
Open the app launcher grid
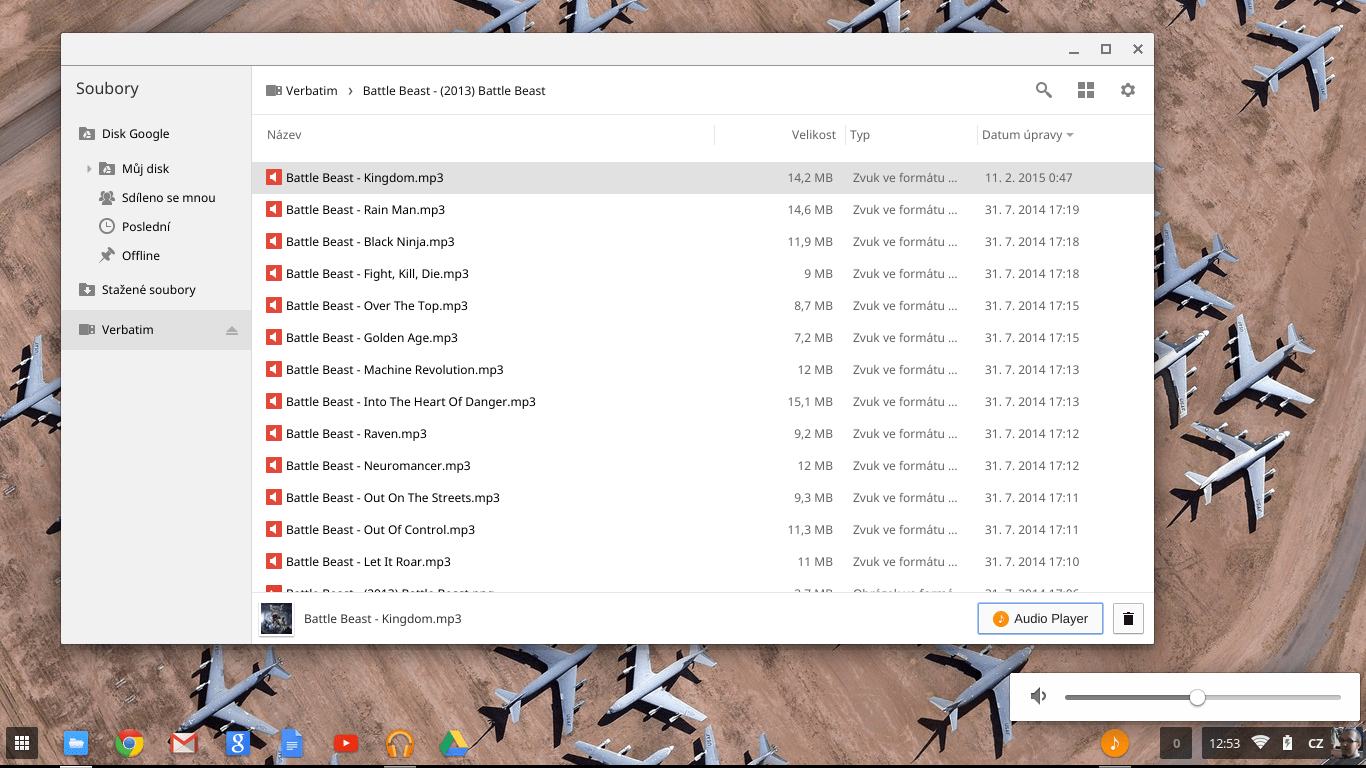pos(22,743)
